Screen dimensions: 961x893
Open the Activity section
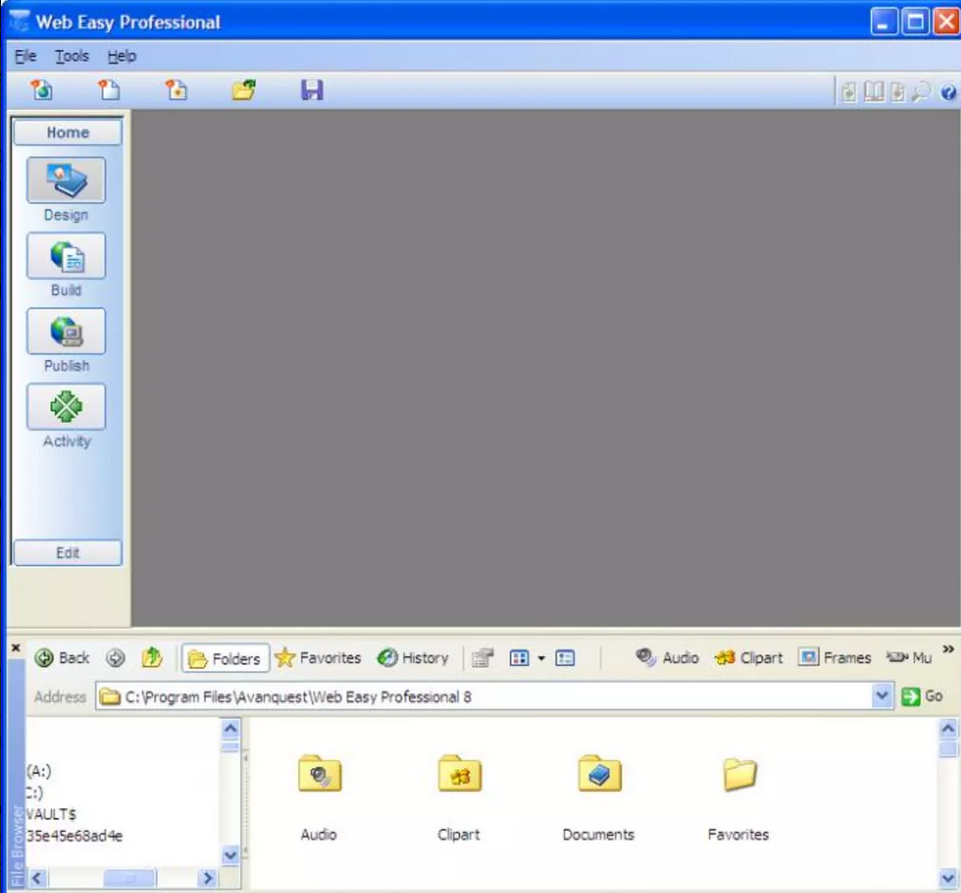pyautogui.click(x=66, y=407)
